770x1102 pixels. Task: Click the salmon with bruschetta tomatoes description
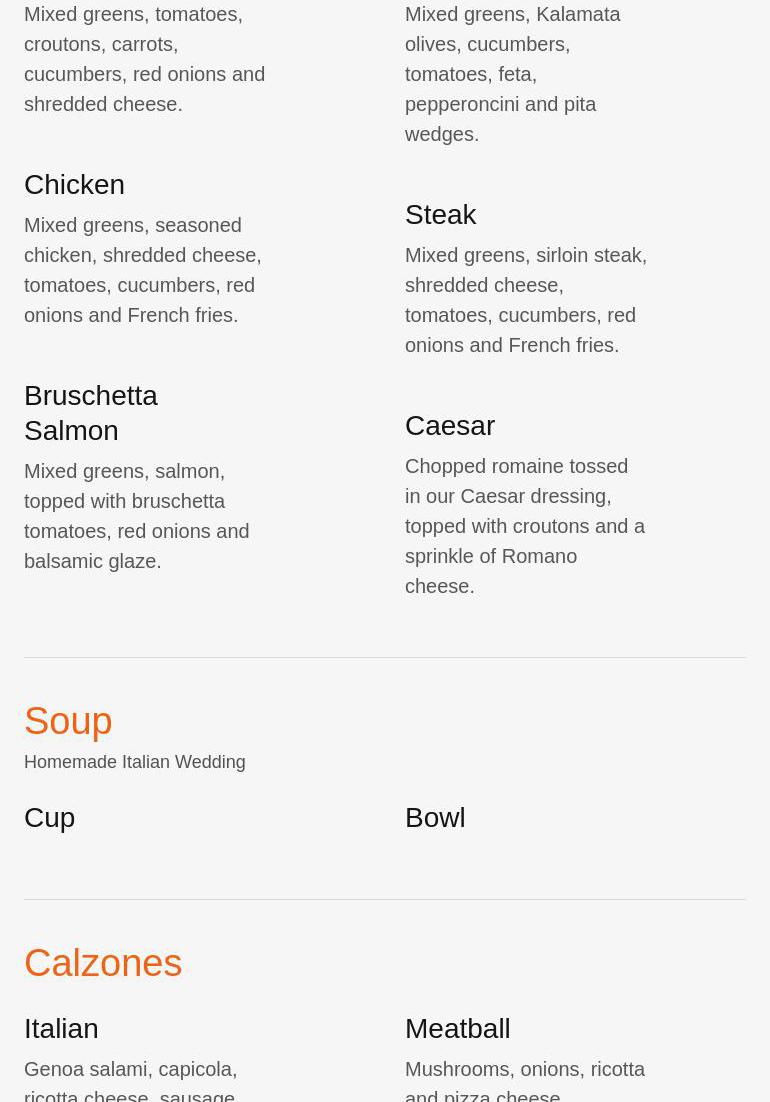[x=137, y=516]
